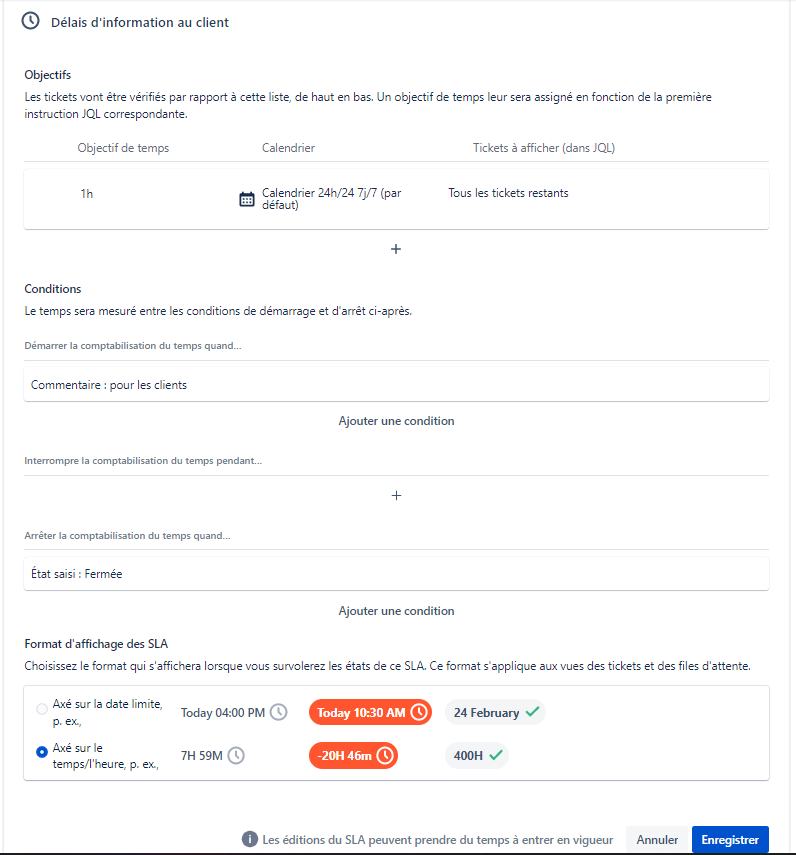Select the 'Axé sur le temps/l'heure' option
Screen dimensions: 796x855
coord(41,752)
